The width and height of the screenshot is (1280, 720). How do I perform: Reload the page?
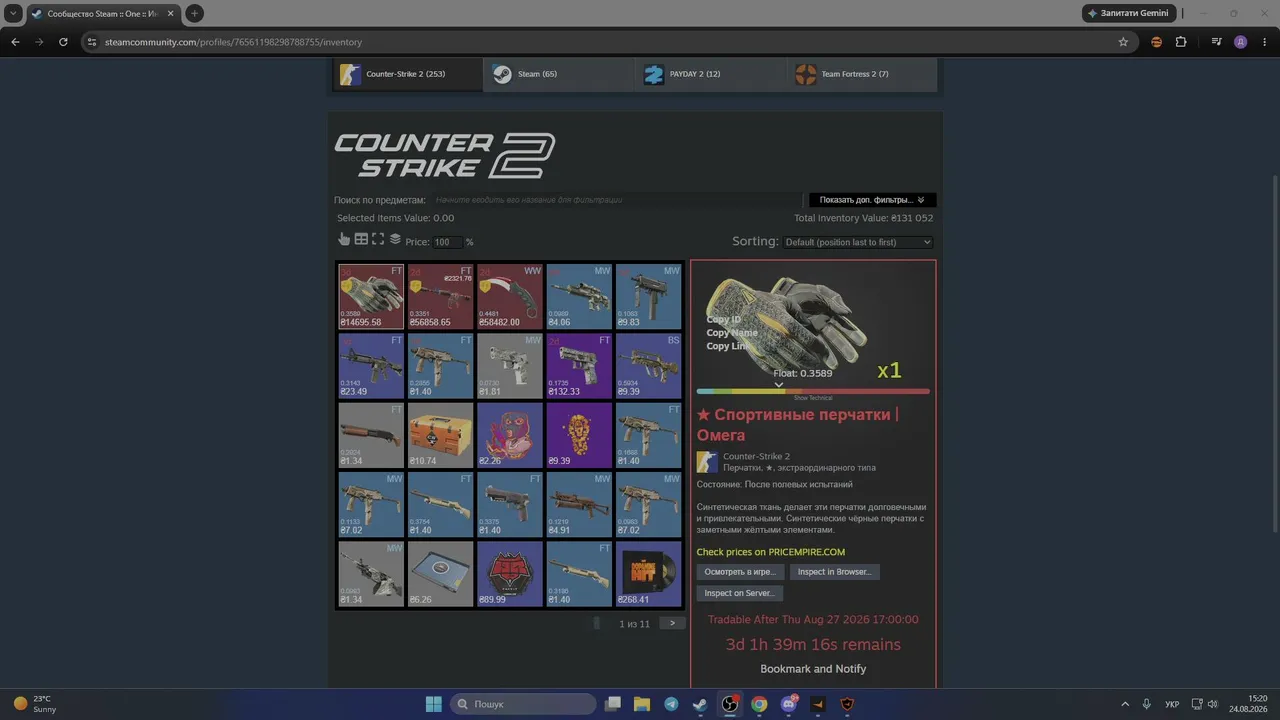coord(63,42)
